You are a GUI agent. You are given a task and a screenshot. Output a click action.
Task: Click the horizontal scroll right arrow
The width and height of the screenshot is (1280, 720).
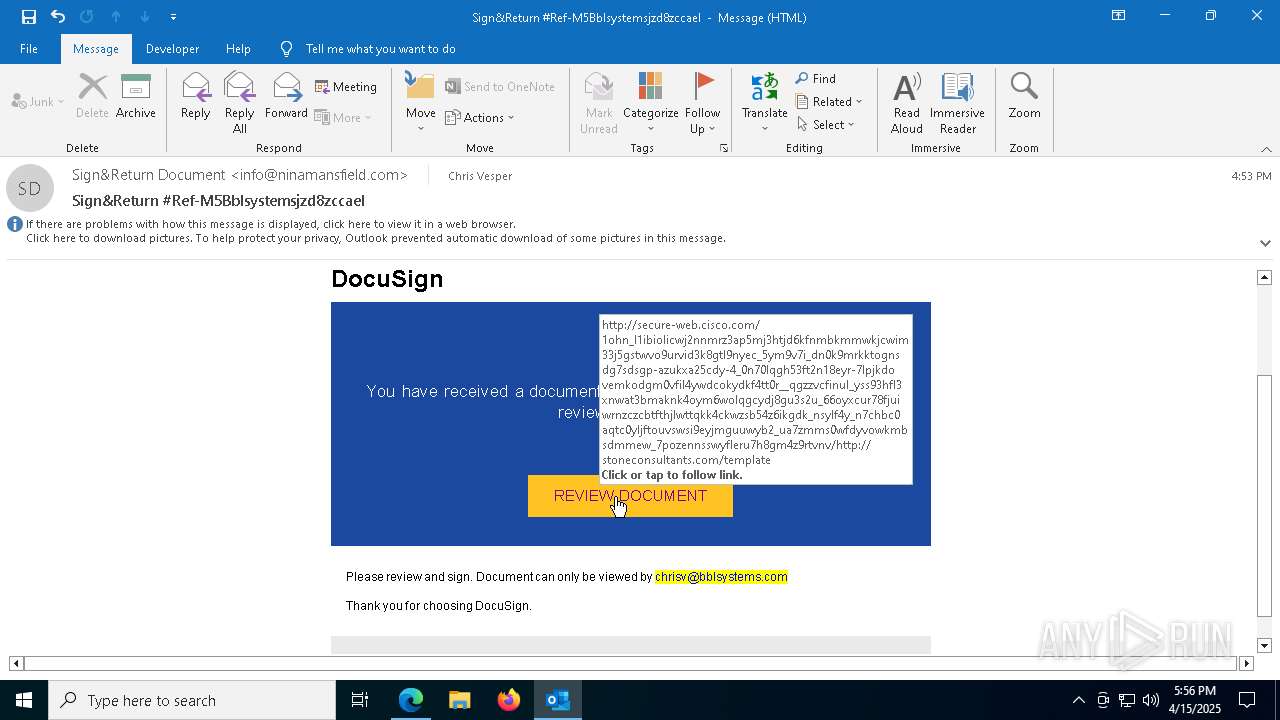(1246, 663)
